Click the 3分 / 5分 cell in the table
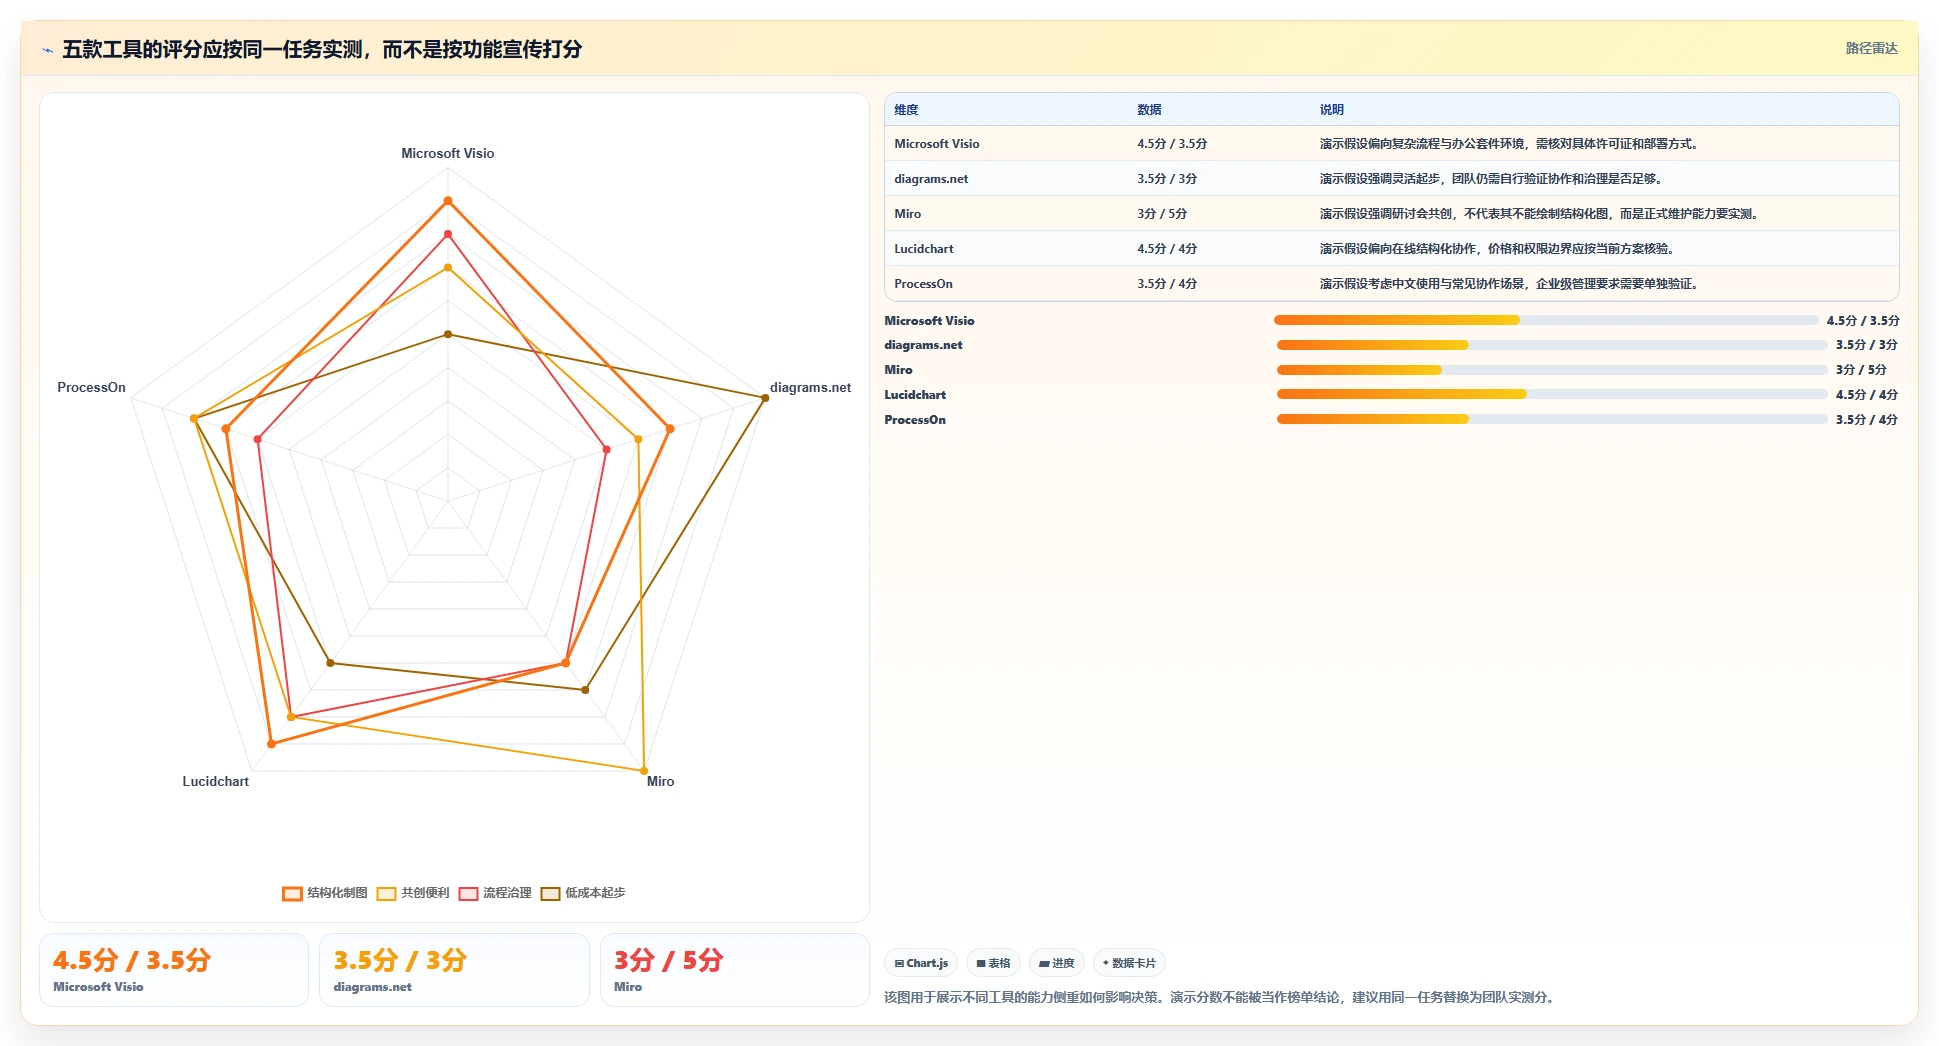Image resolution: width=1939 pixels, height=1046 pixels. (x=1162, y=214)
